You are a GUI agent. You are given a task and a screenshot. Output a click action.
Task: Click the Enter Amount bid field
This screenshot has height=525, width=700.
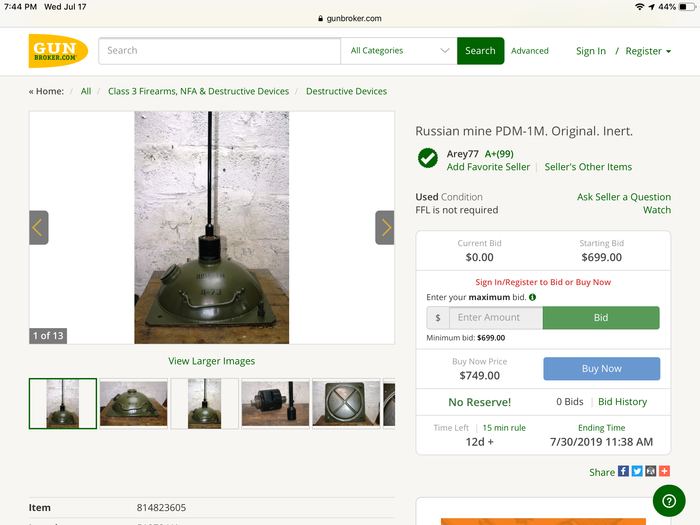495,318
